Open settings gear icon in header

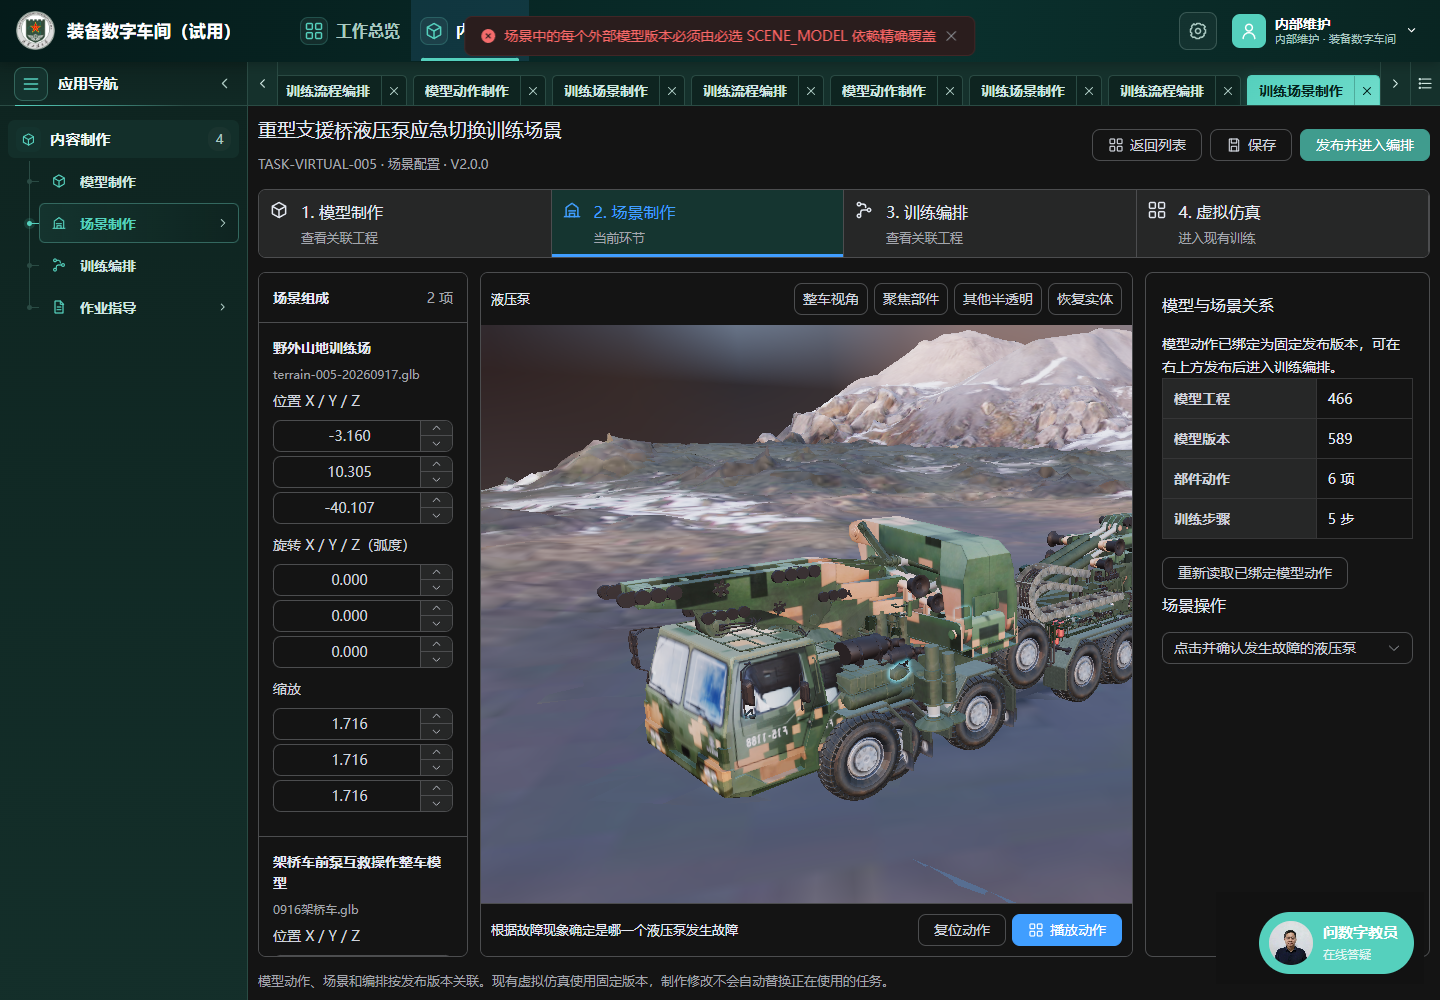point(1198,31)
